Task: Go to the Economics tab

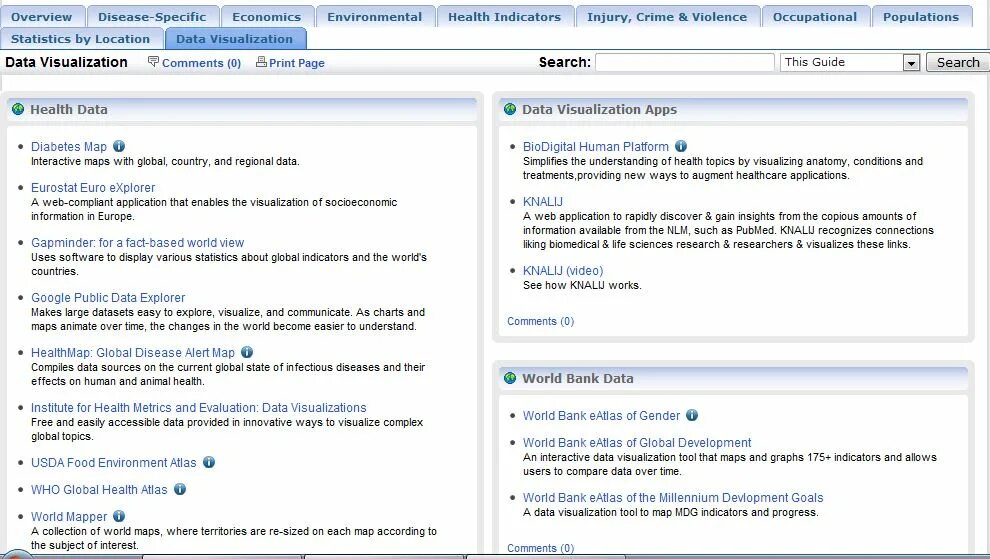Action: click(266, 17)
